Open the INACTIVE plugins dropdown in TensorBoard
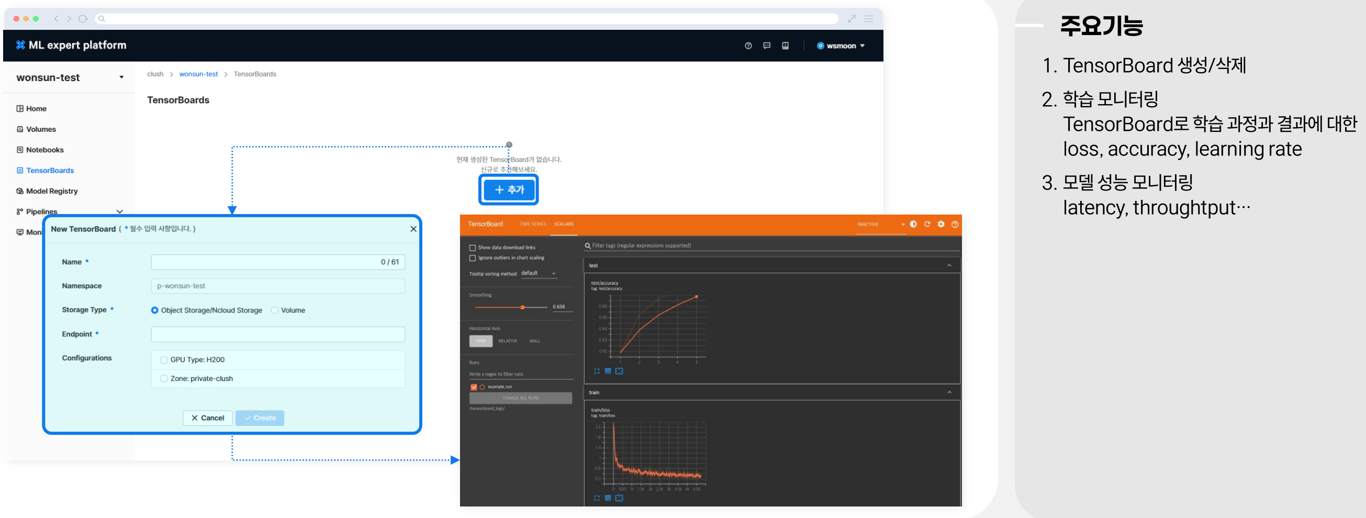The width and height of the screenshot is (1366, 518). click(x=881, y=224)
